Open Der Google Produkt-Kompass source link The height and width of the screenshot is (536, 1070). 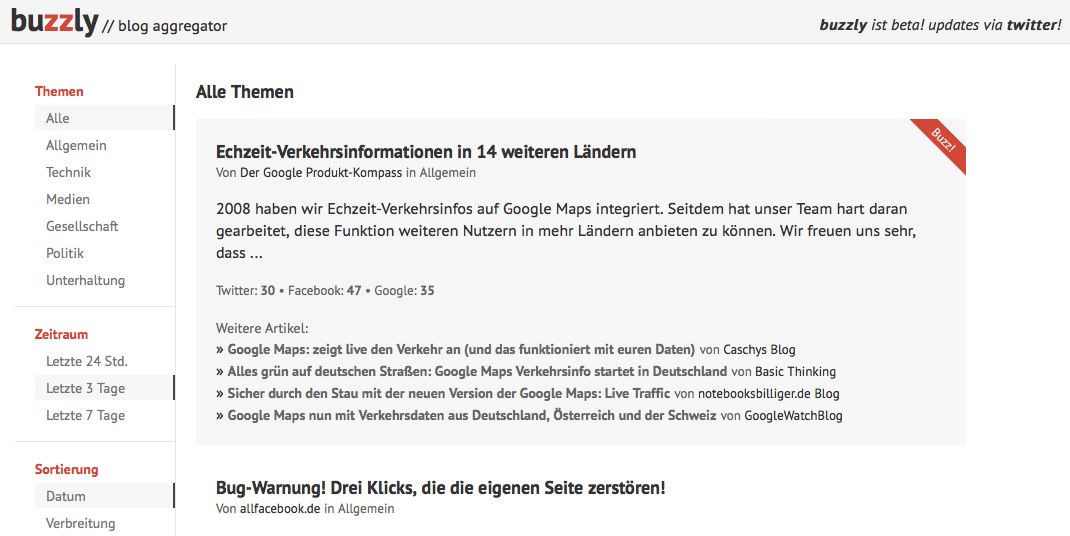point(321,173)
